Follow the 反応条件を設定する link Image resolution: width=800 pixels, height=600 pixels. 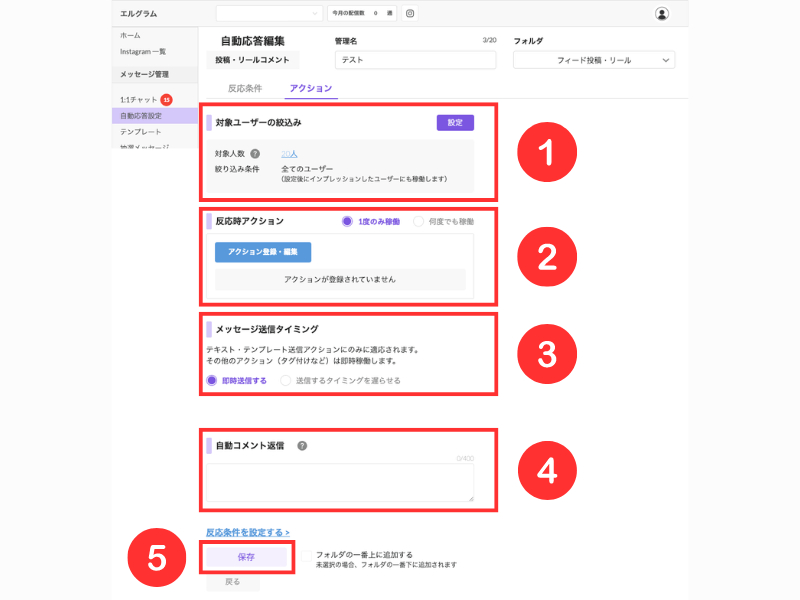pos(247,532)
